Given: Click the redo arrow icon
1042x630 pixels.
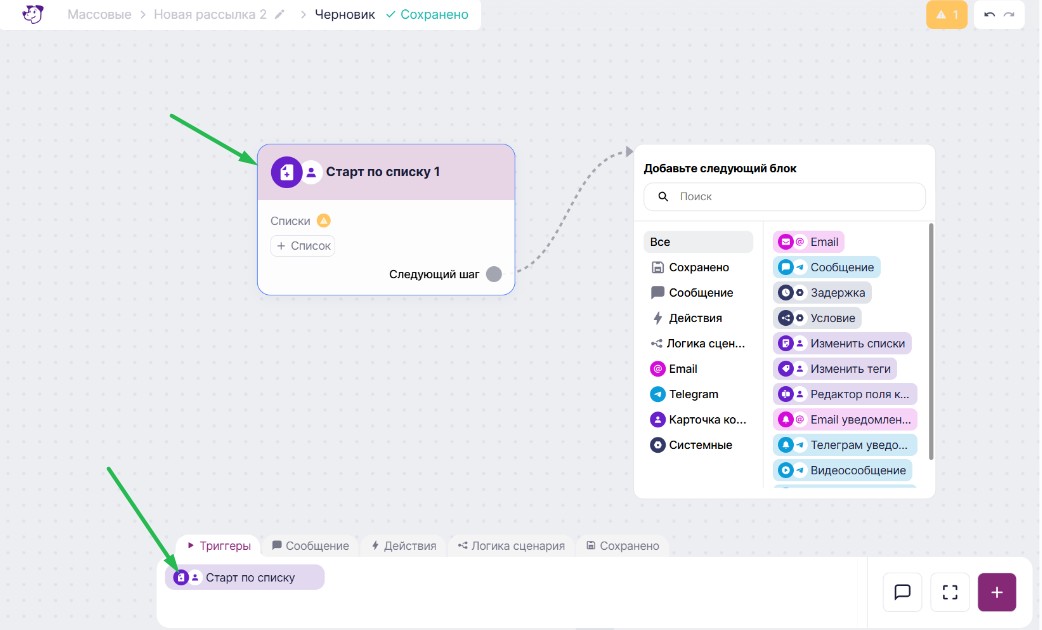Looking at the screenshot, I should pos(1009,15).
